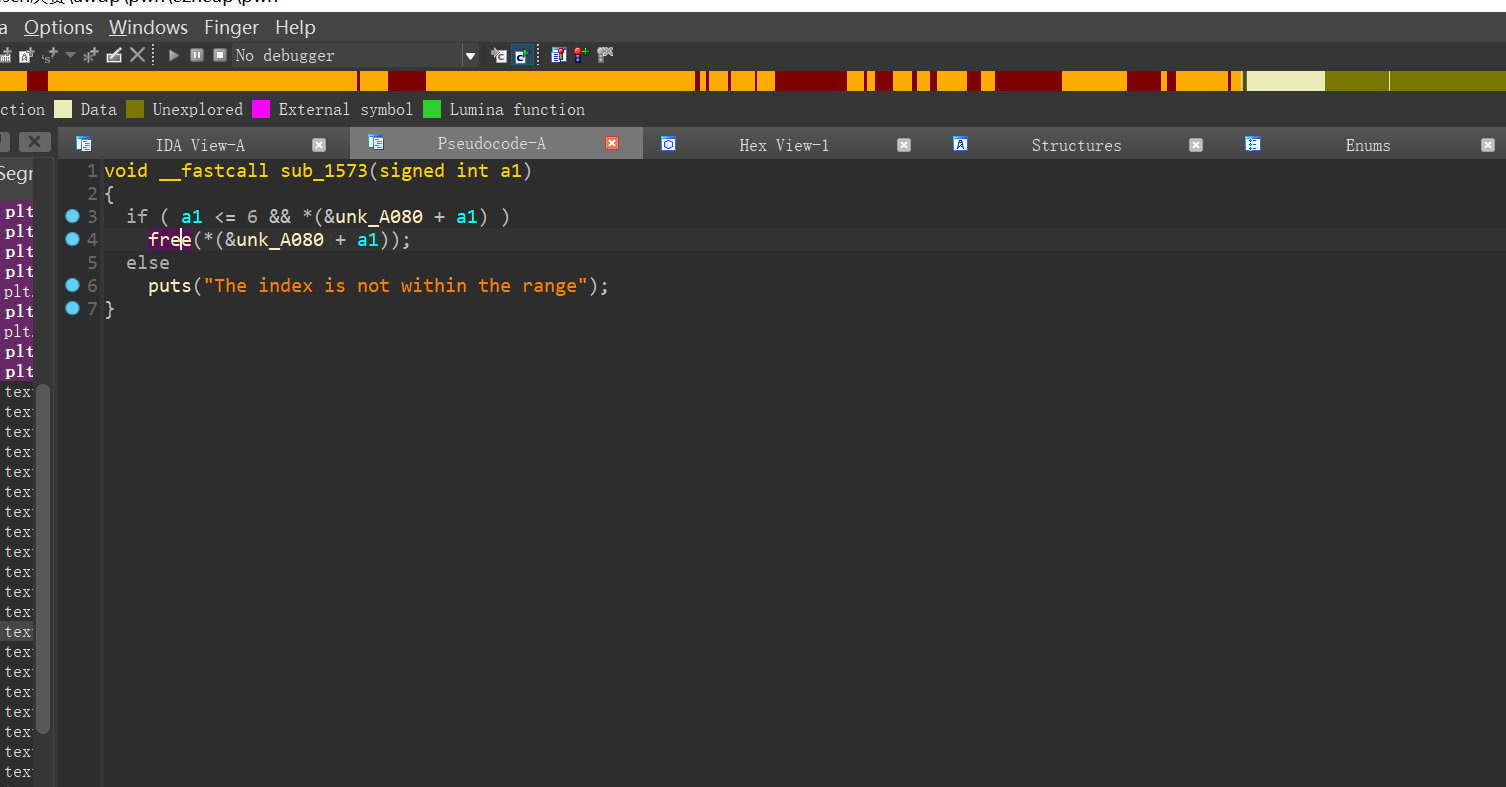Viewport: 1506px width, 787px height.
Task: Stop the debugged process with square icon
Action: pyautogui.click(x=220, y=55)
